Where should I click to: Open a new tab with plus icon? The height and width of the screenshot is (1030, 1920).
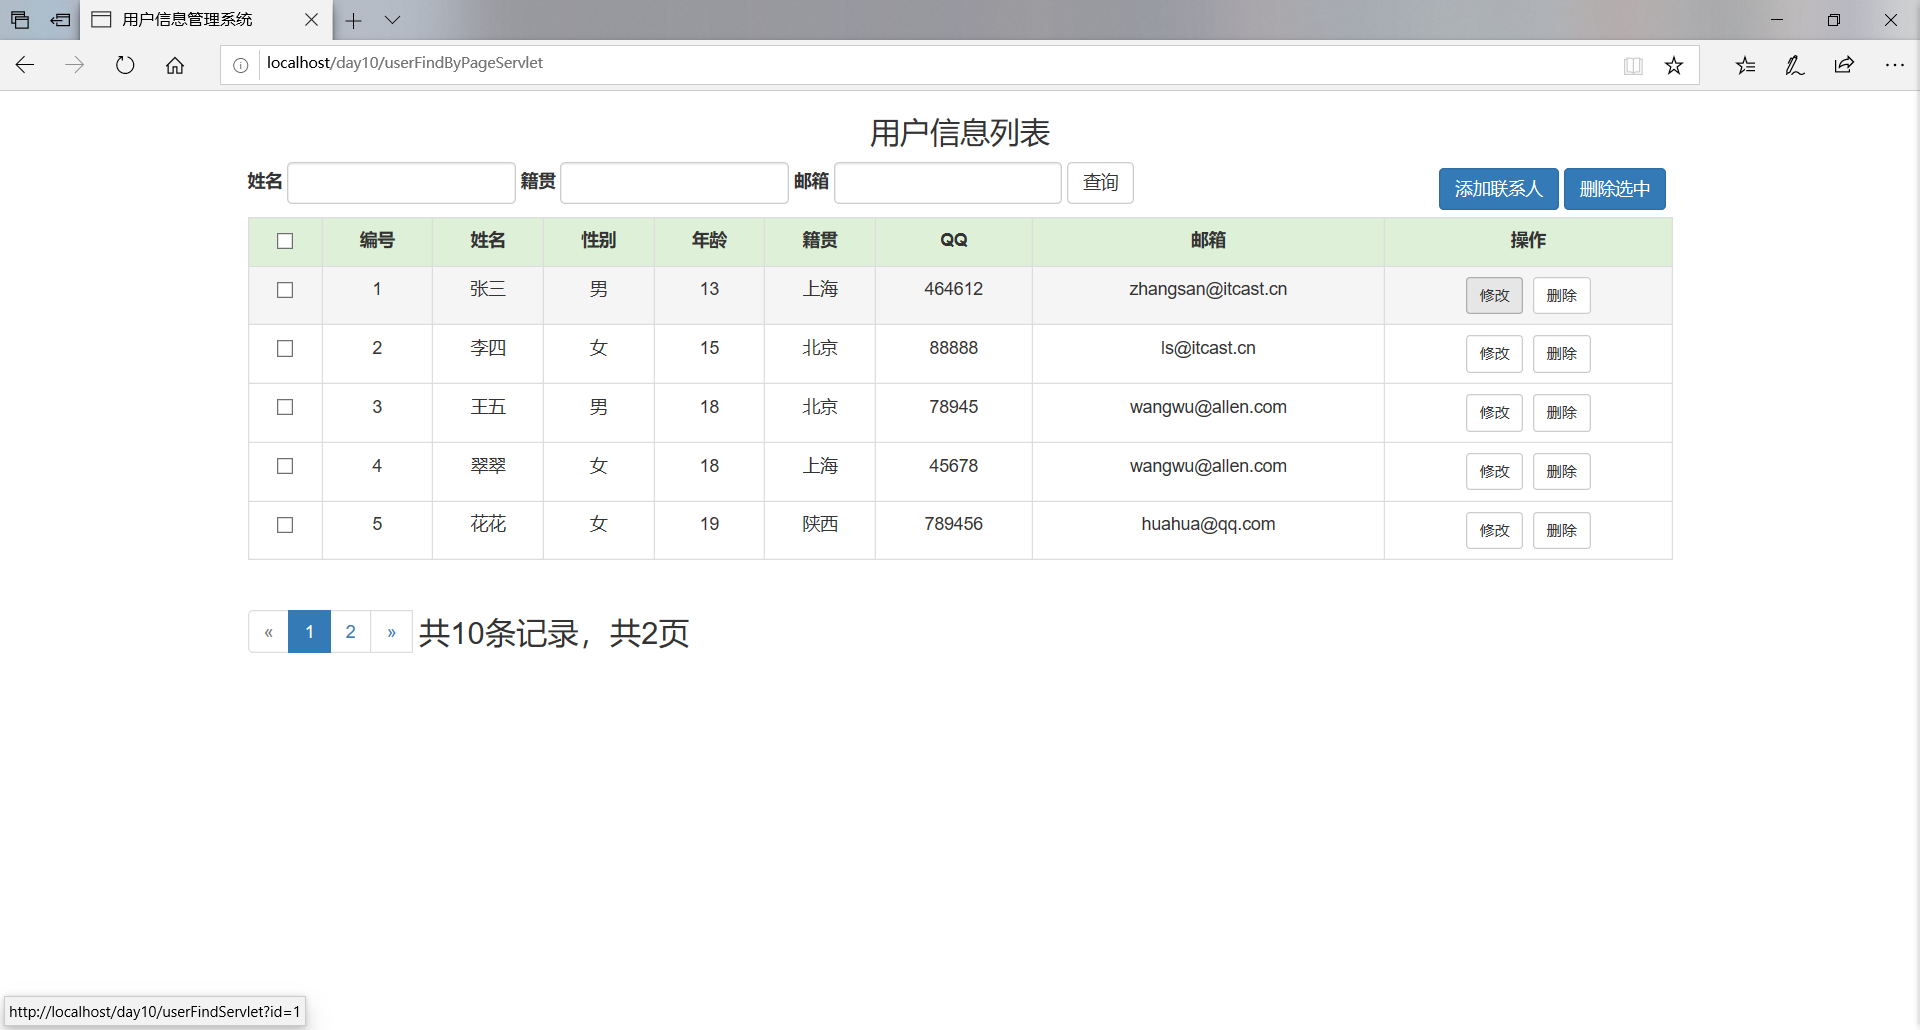354,20
